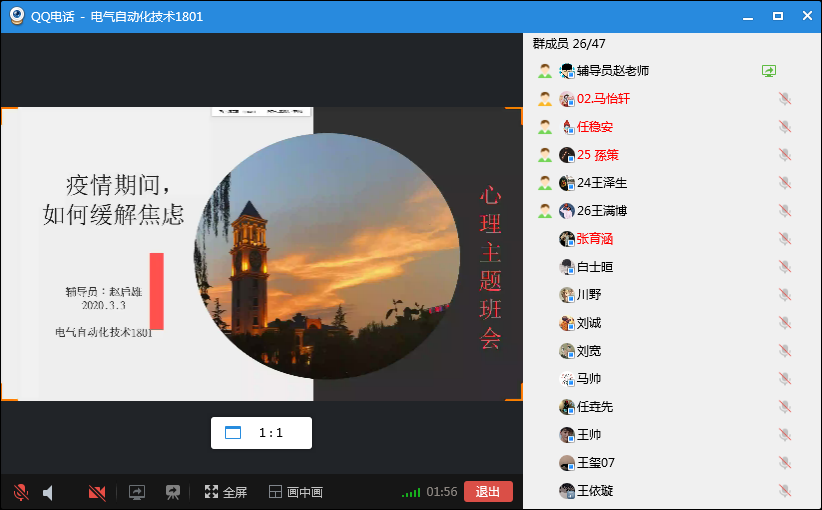Image resolution: width=822 pixels, height=510 pixels.
Task: Click muted mic icon for 25 孫策
Action: [x=785, y=155]
